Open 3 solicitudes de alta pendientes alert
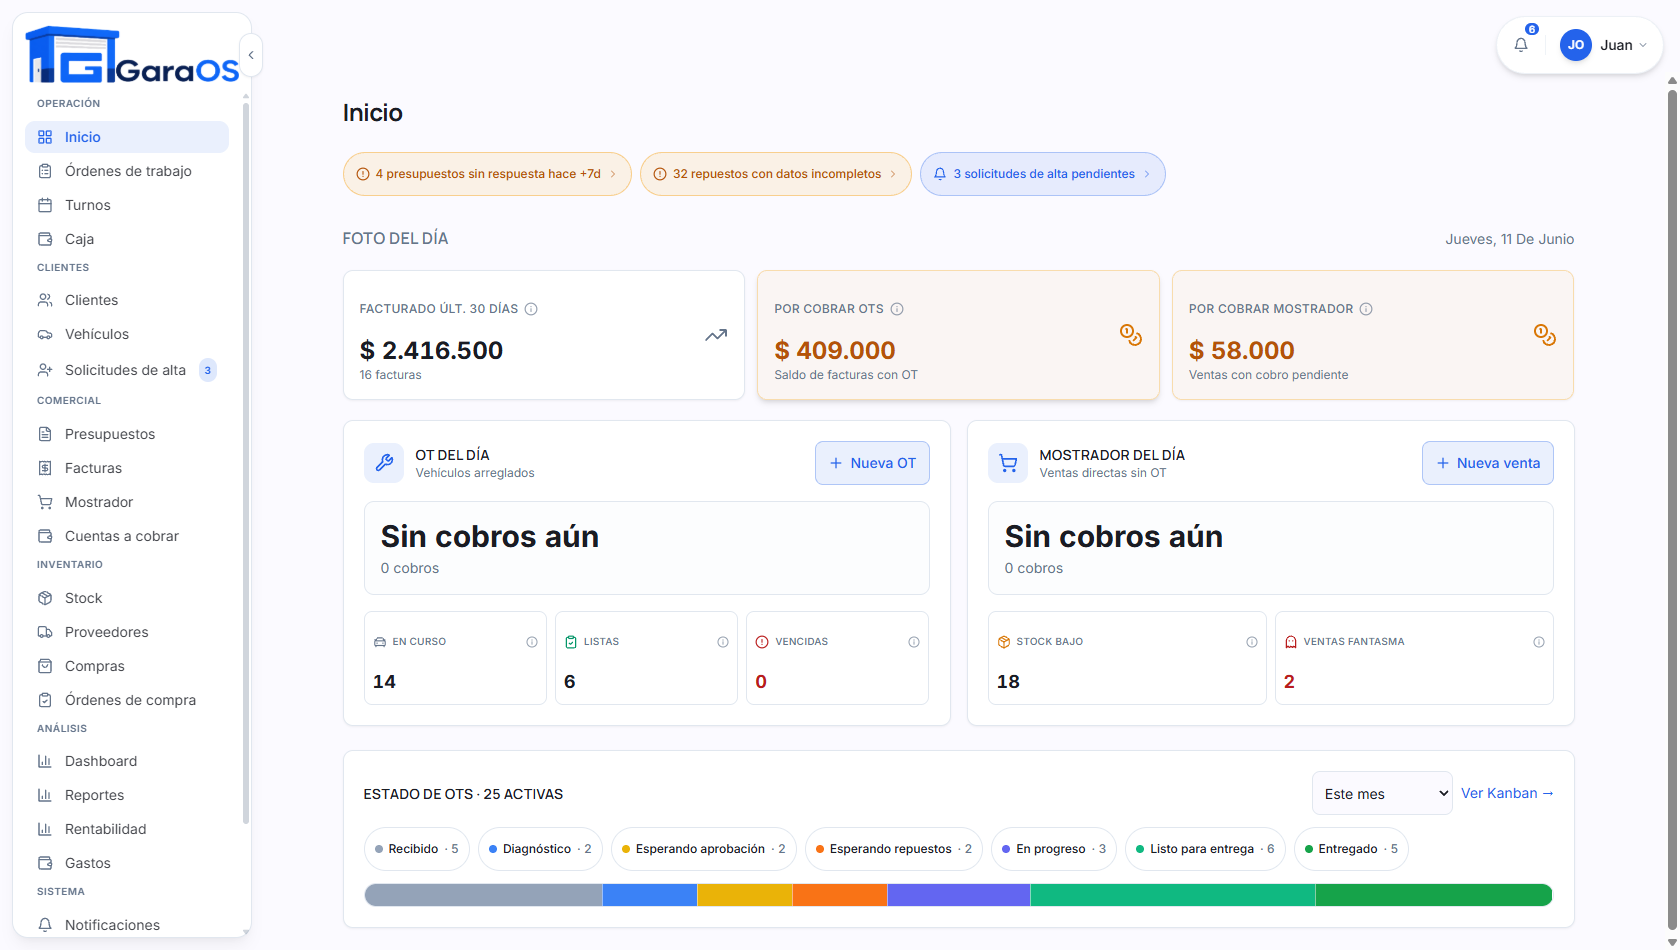Viewport: 1680px width, 950px height. [1043, 174]
